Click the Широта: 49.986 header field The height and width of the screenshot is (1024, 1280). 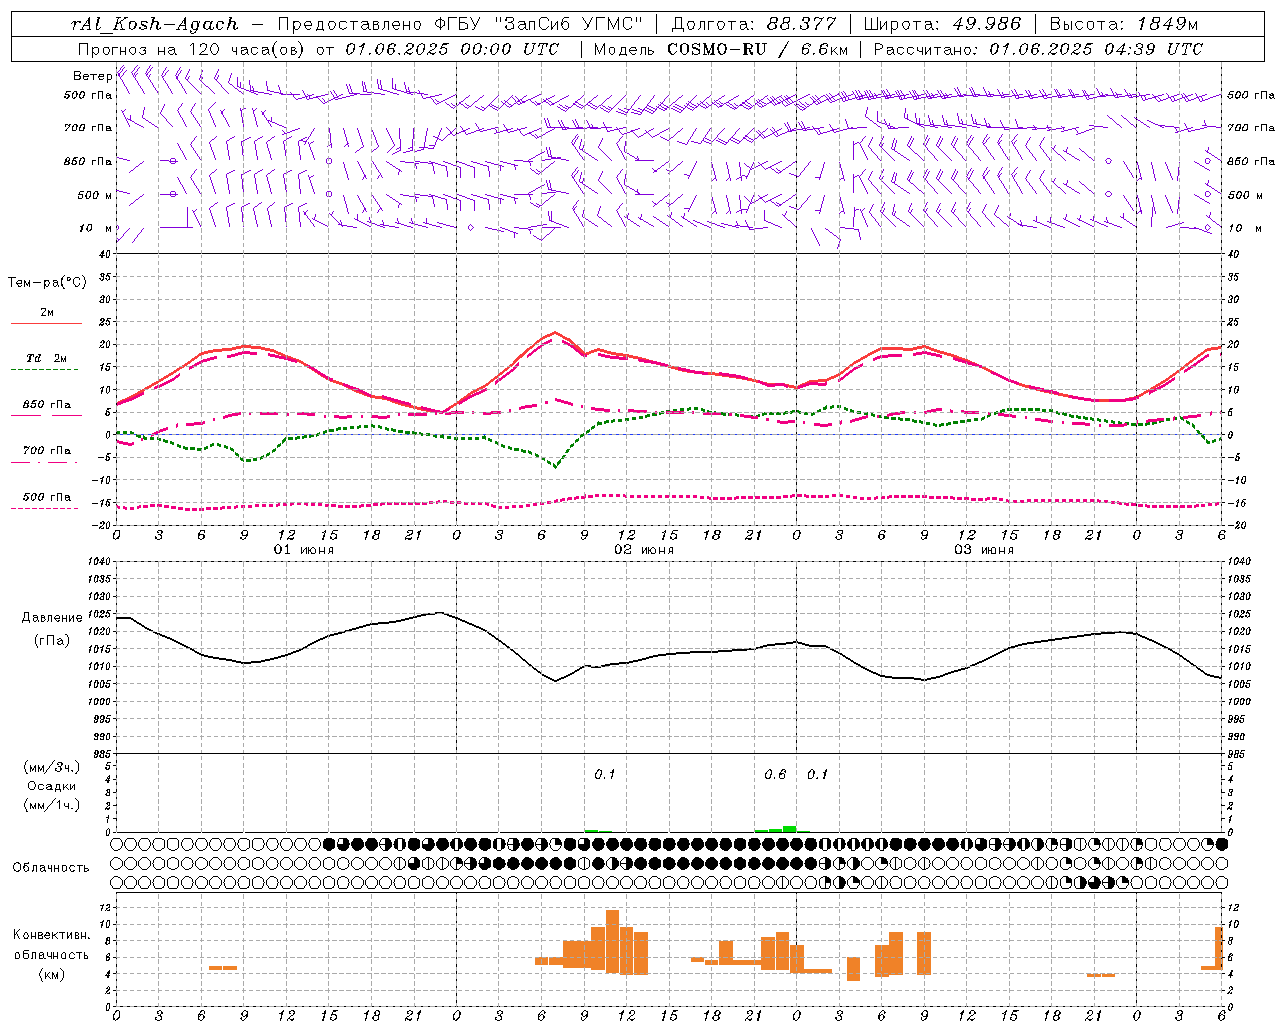[942, 24]
